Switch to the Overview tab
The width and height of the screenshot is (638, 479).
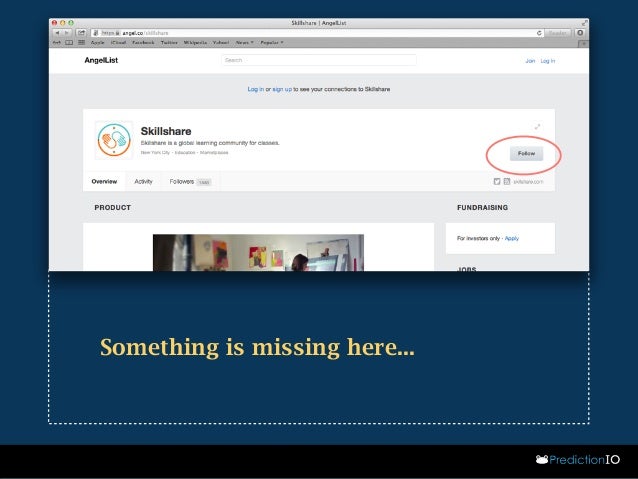[x=104, y=182]
